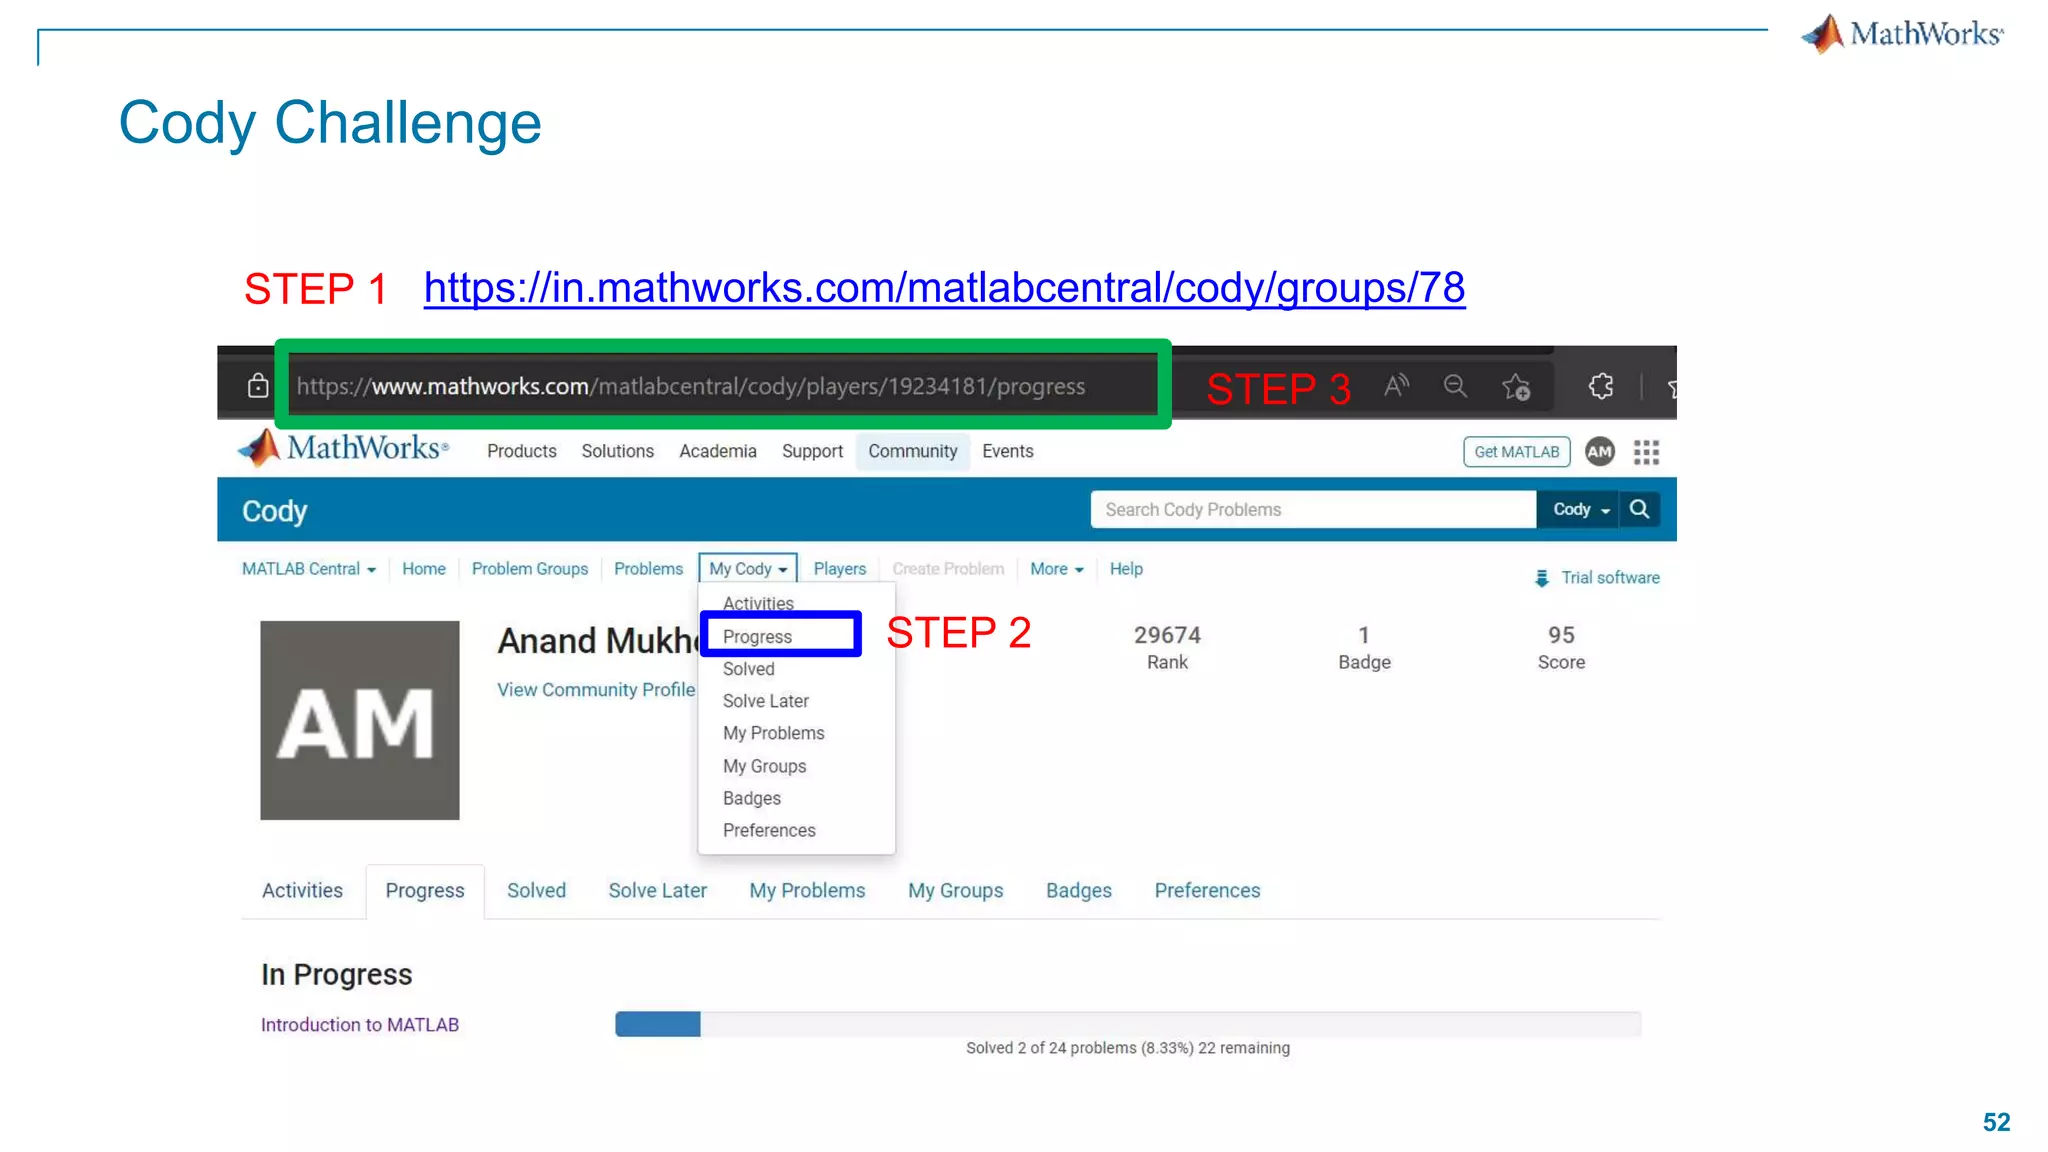Switch to Solved tab
Image resolution: width=2048 pixels, height=1152 pixels.
click(x=536, y=890)
